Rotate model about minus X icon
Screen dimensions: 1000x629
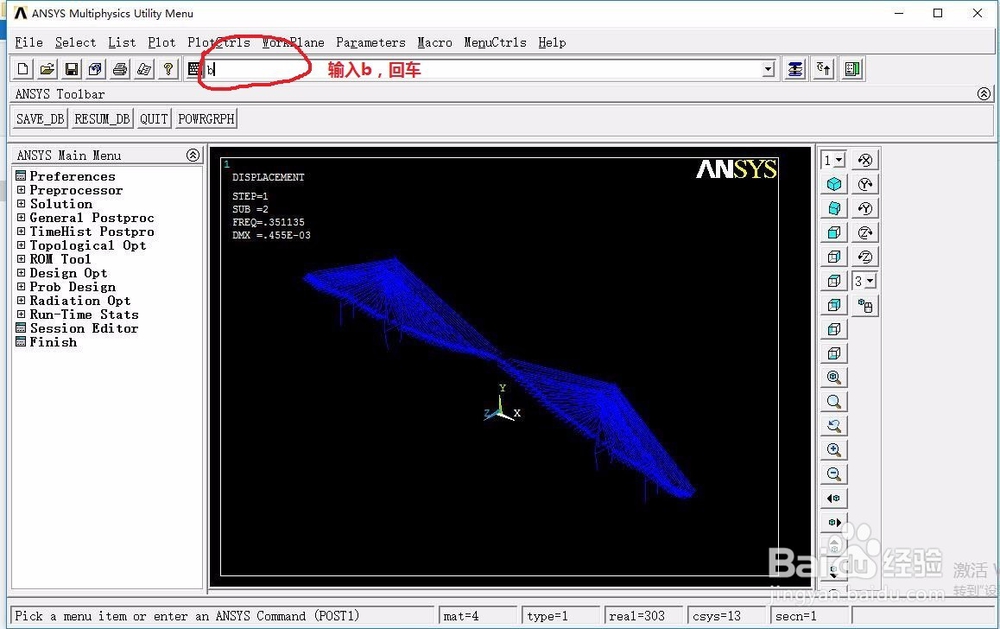[x=865, y=160]
